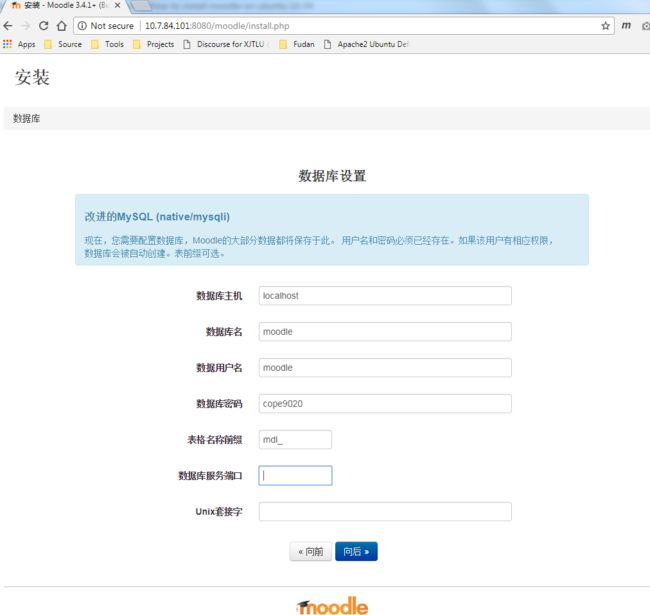This screenshot has height=615, width=650.
Task: Click the 数据库主机 label
Action: click(x=219, y=296)
